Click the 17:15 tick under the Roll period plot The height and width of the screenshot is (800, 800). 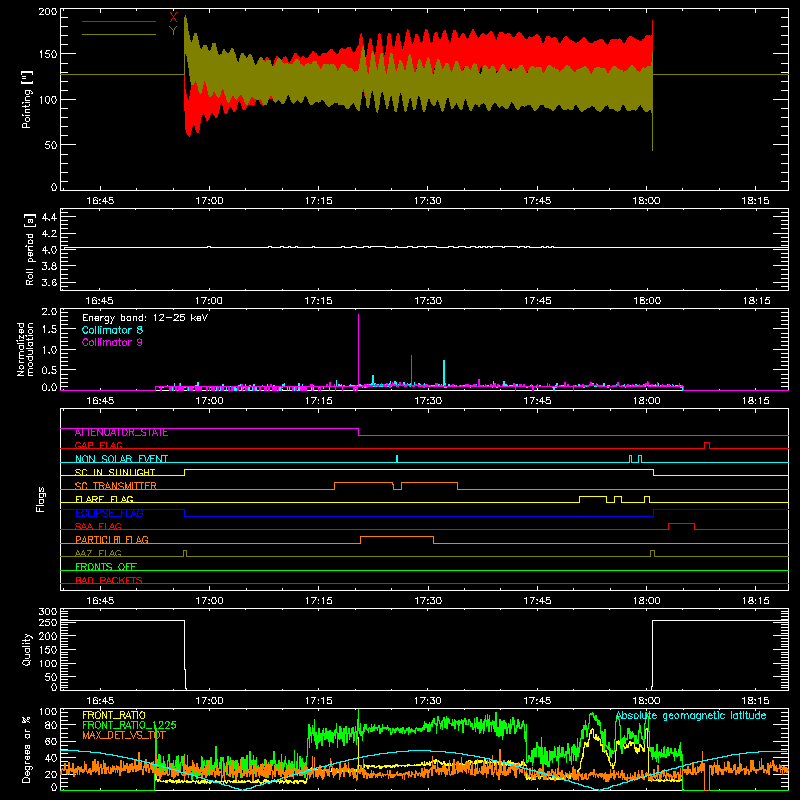pos(318,301)
